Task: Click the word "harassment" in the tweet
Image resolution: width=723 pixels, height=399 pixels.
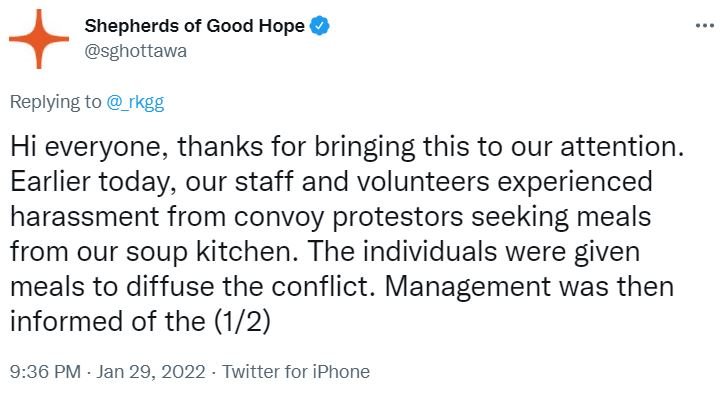Action: pyautogui.click(x=84, y=216)
